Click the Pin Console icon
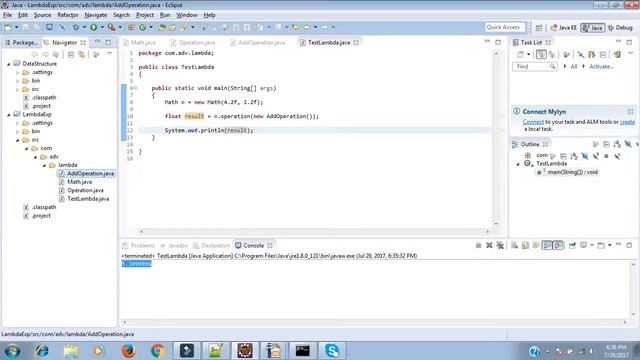 point(572,245)
